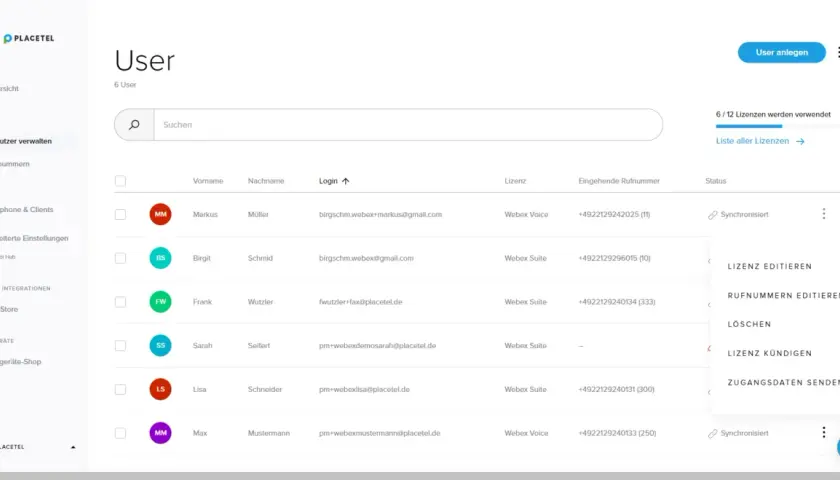Viewport: 840px width, 480px height.
Task: Click the magnifier search icon
Action: (134, 125)
